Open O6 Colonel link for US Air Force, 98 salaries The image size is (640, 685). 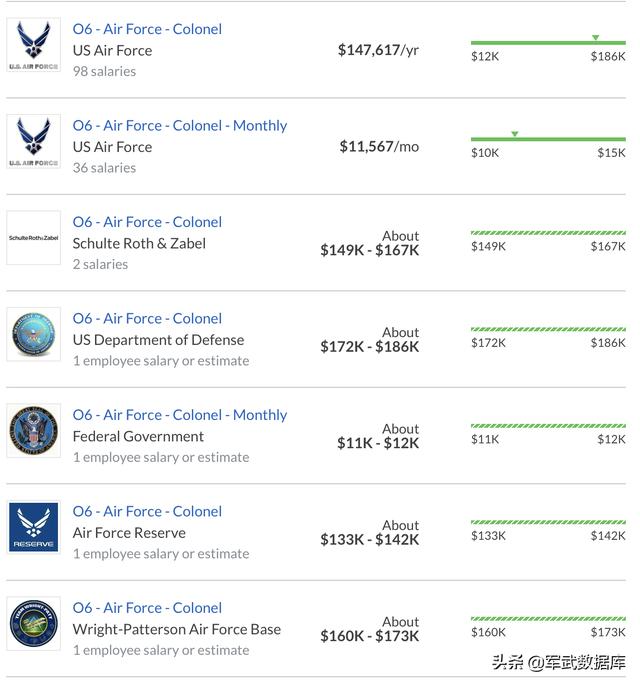point(147,29)
